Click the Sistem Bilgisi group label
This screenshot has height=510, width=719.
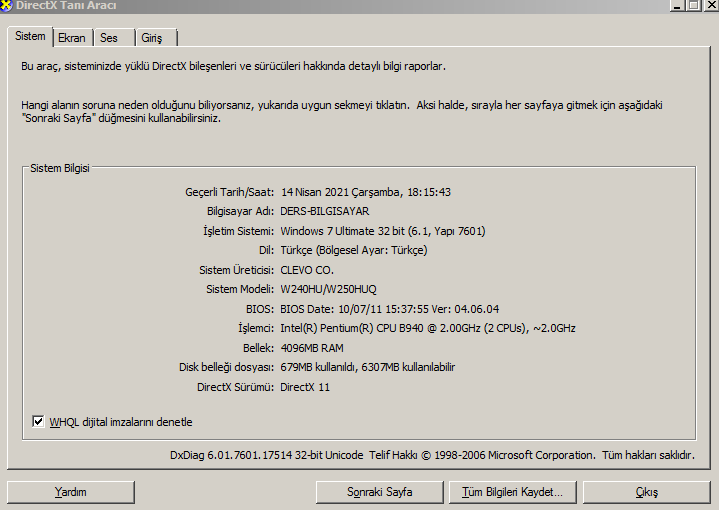click(60, 168)
